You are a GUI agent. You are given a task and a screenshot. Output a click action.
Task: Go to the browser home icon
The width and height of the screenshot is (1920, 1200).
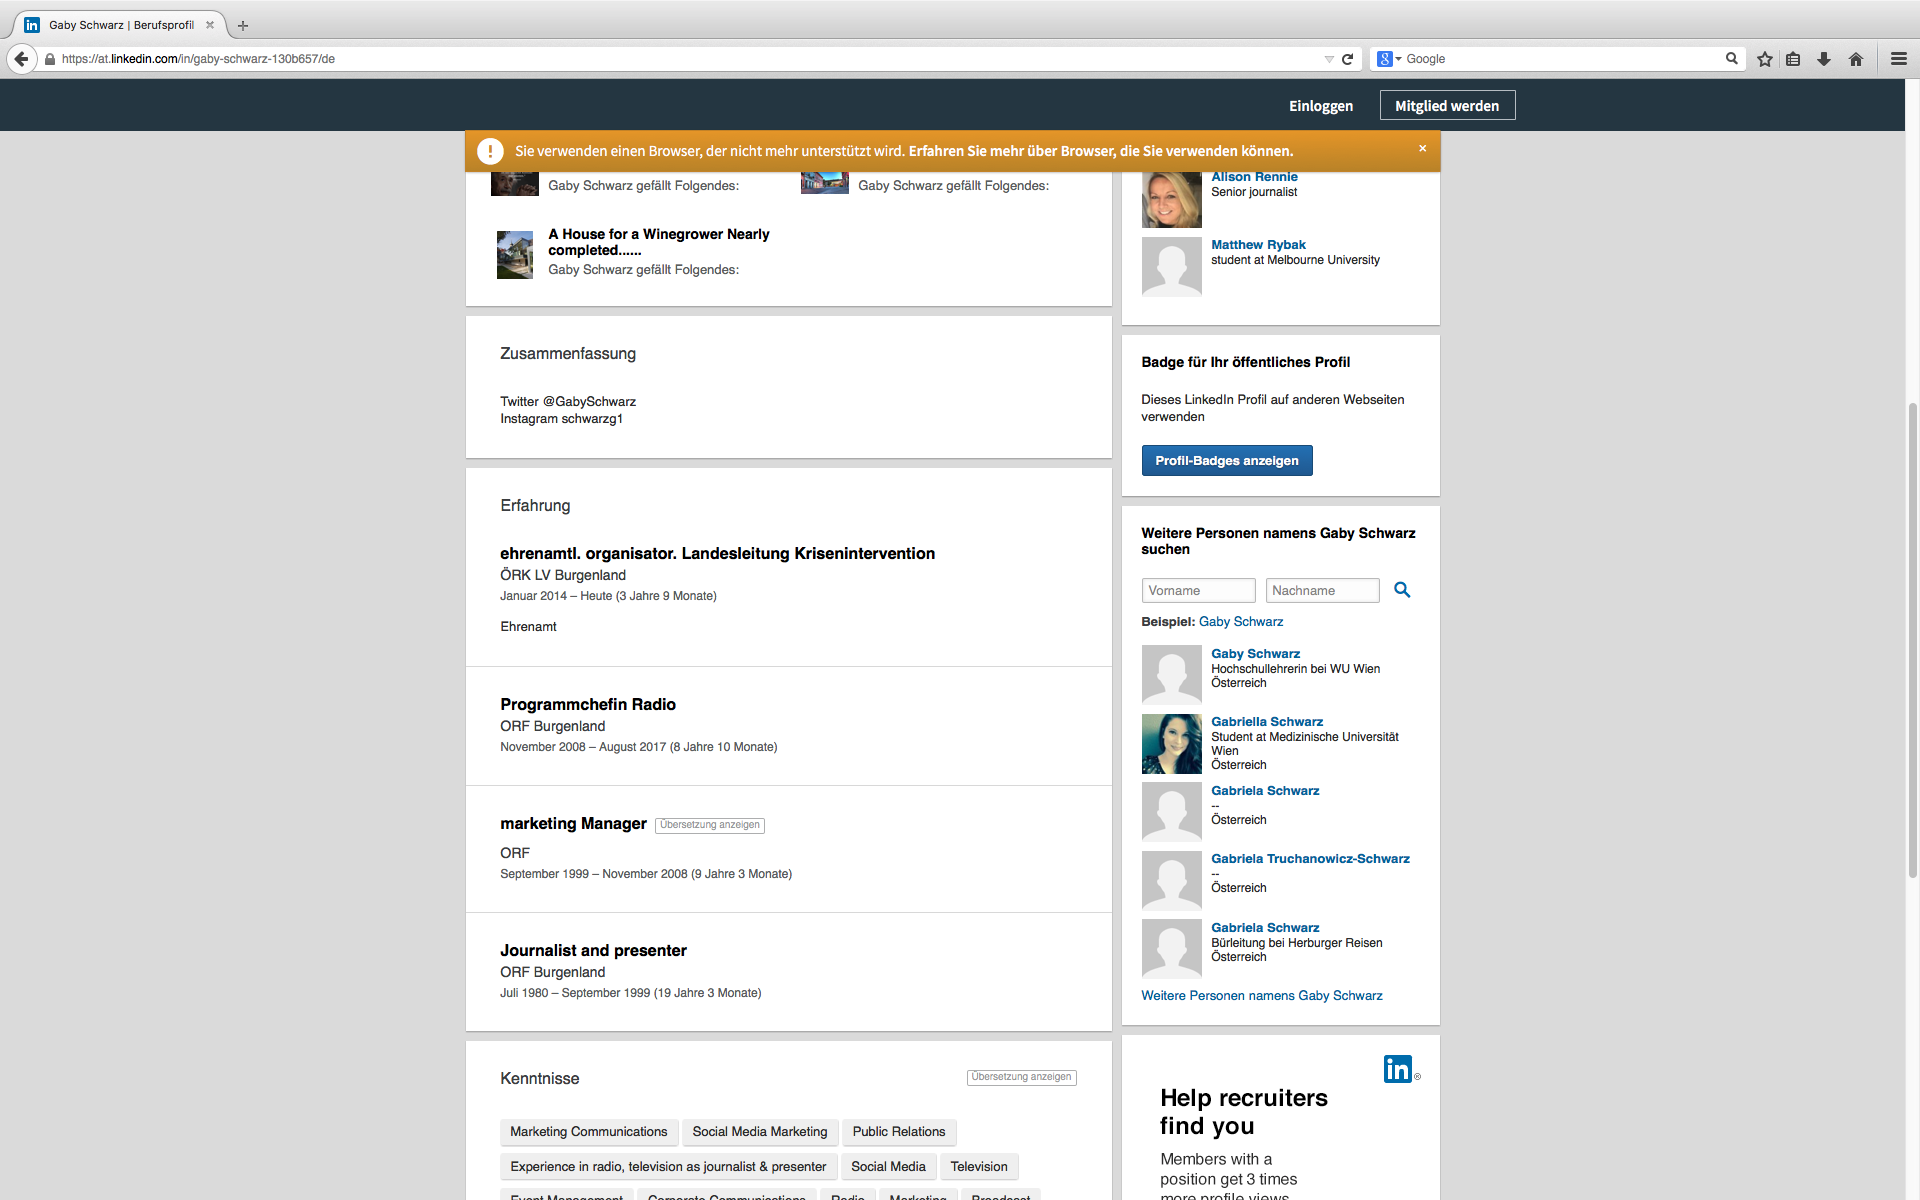[1856, 59]
